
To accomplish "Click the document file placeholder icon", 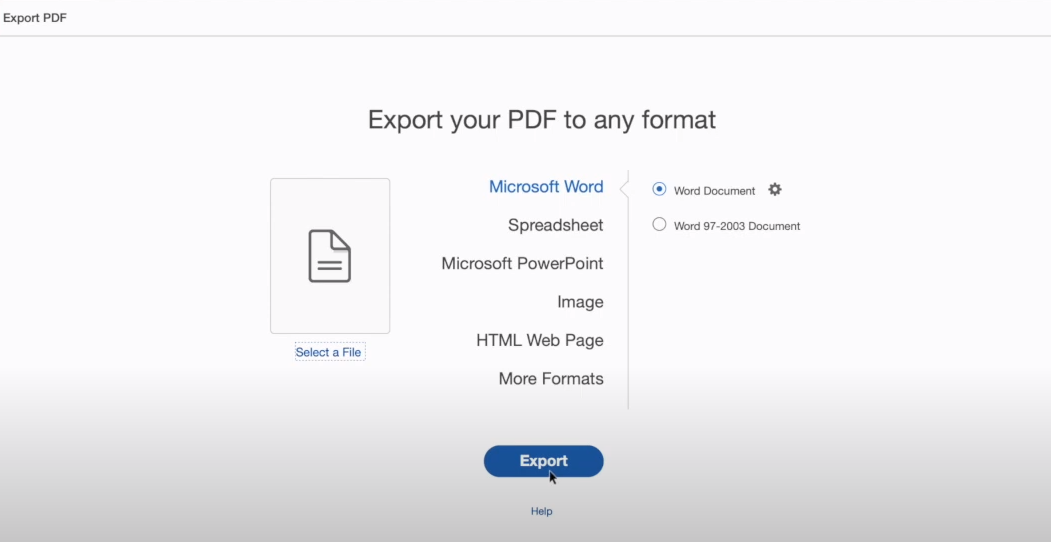I will point(330,256).
